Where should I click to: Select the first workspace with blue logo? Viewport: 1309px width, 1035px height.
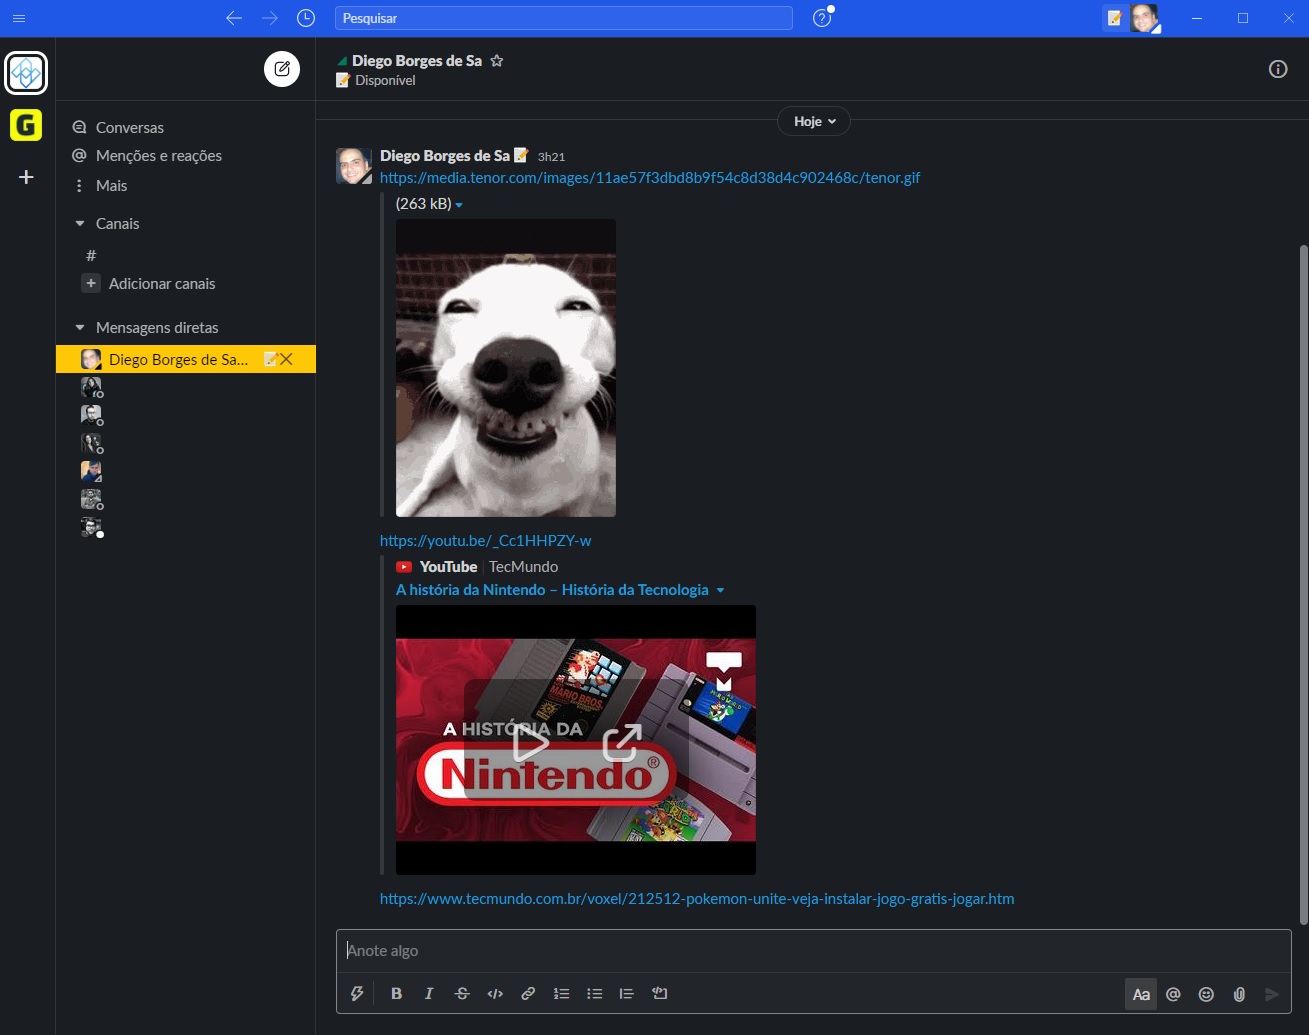[26, 72]
